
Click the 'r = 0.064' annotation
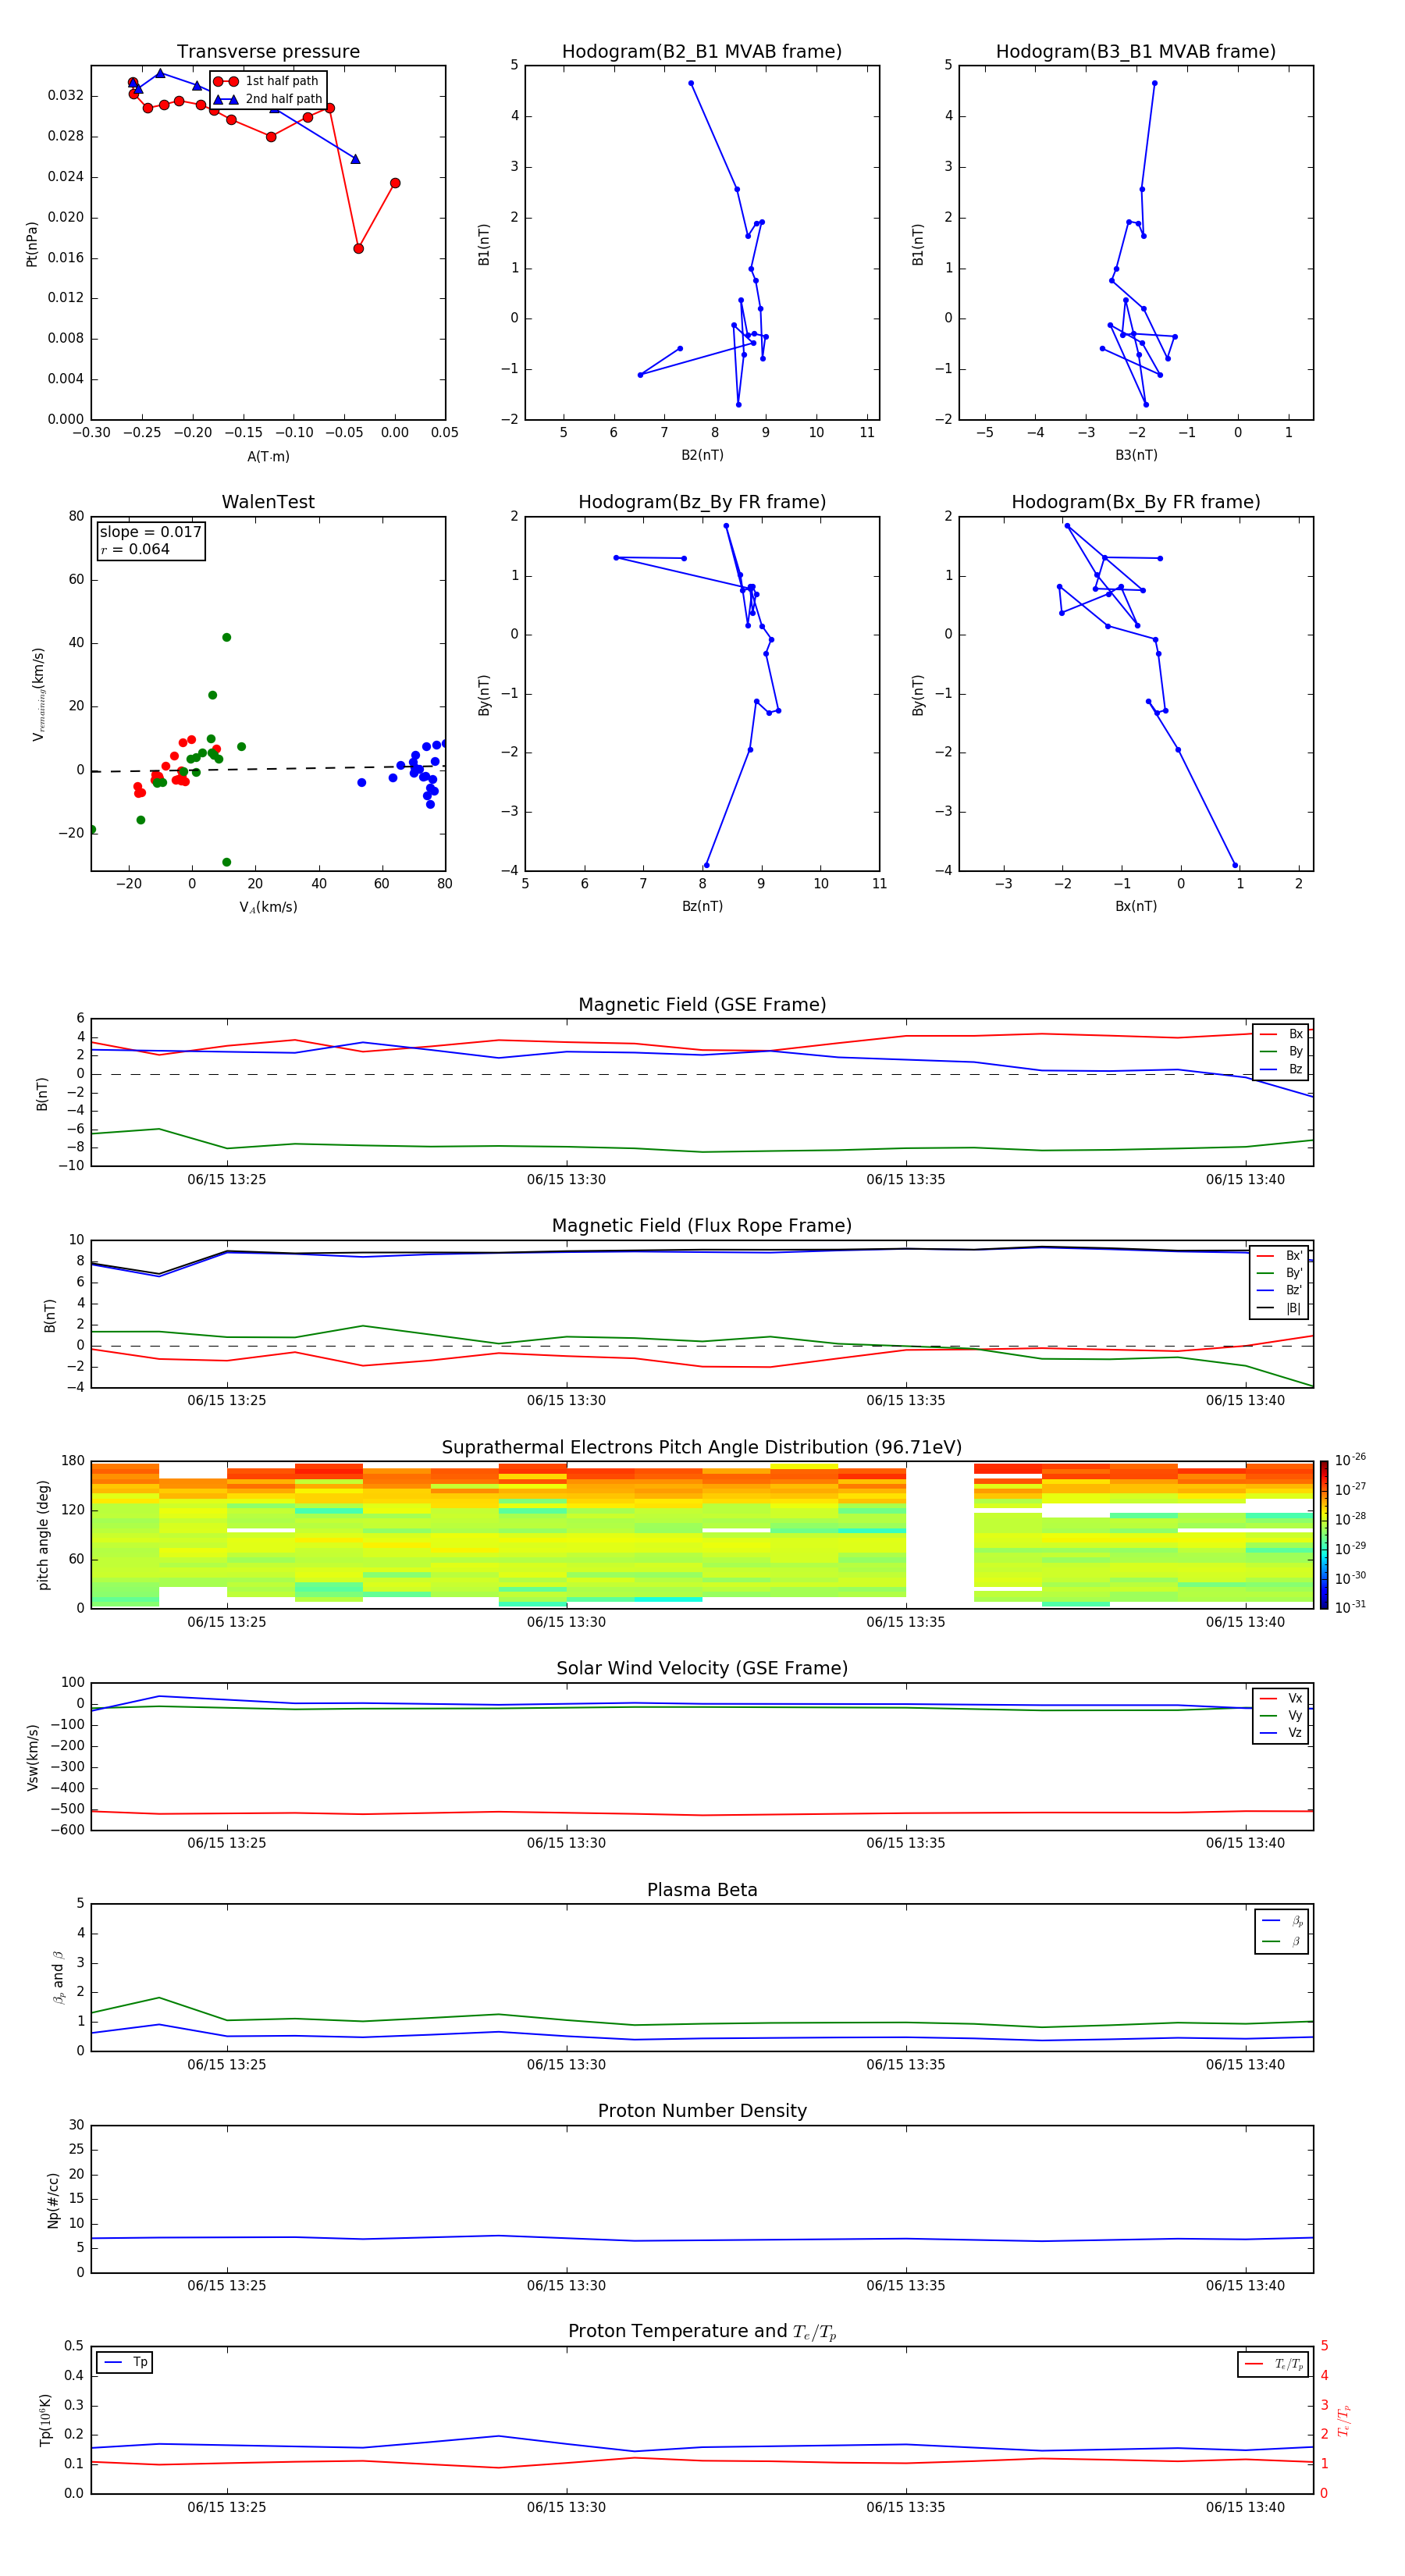135,549
